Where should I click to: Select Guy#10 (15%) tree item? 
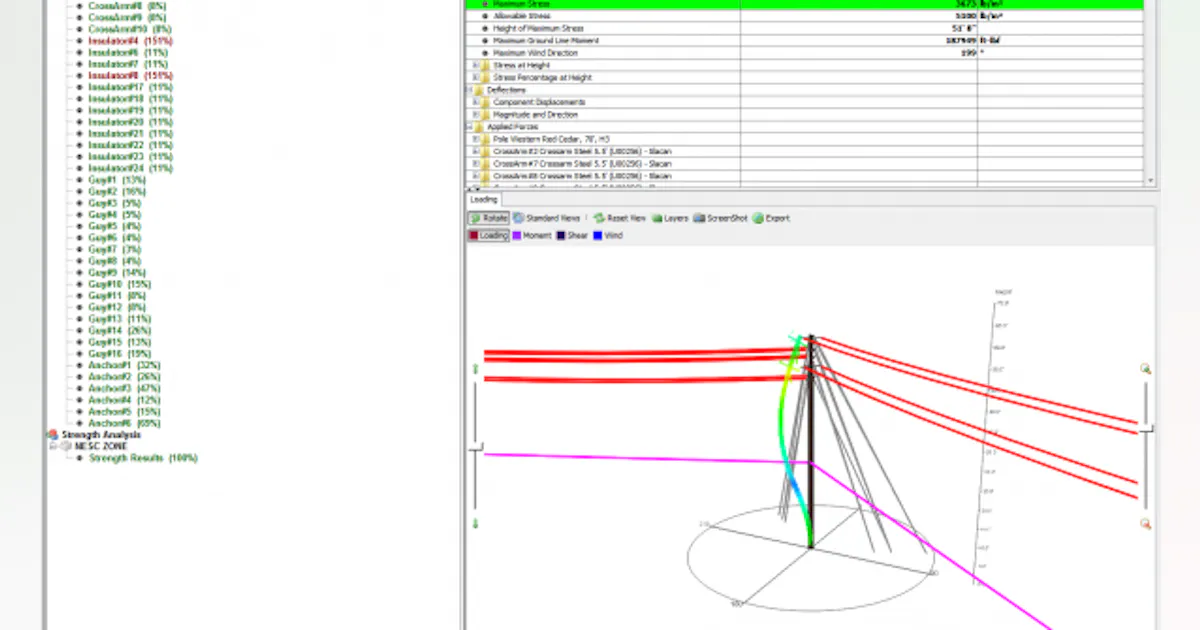tap(119, 284)
